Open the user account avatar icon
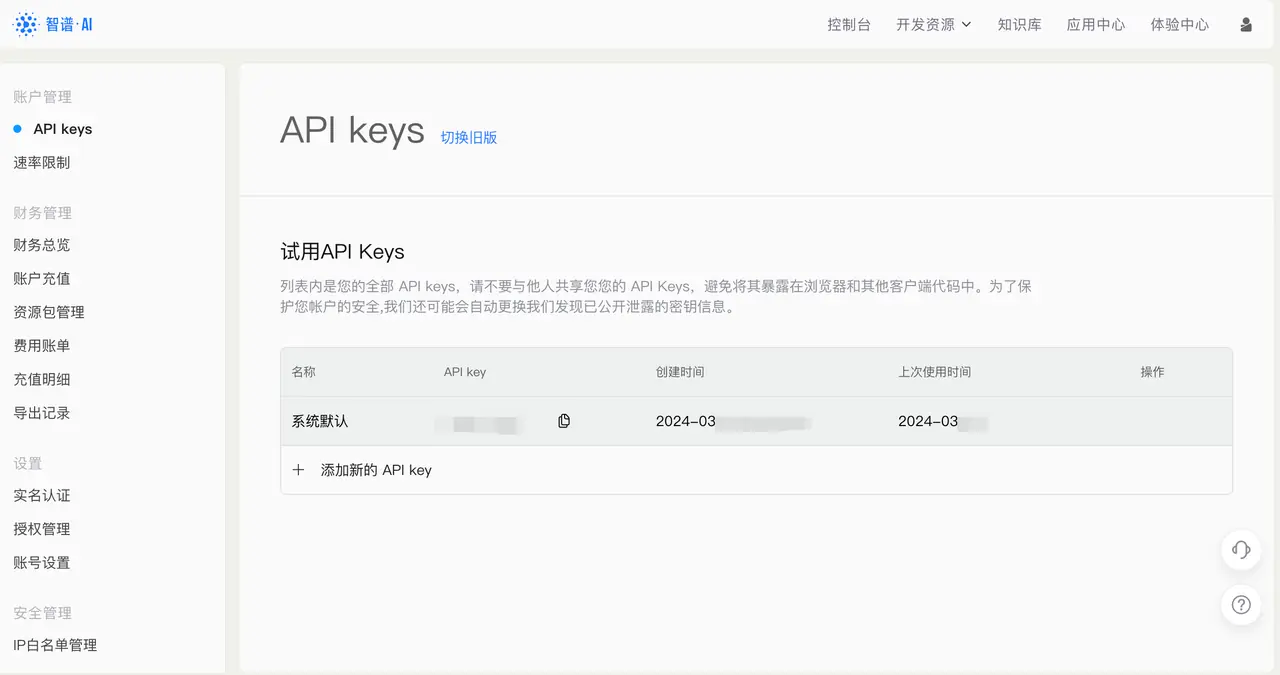The width and height of the screenshot is (1280, 675). click(x=1245, y=23)
